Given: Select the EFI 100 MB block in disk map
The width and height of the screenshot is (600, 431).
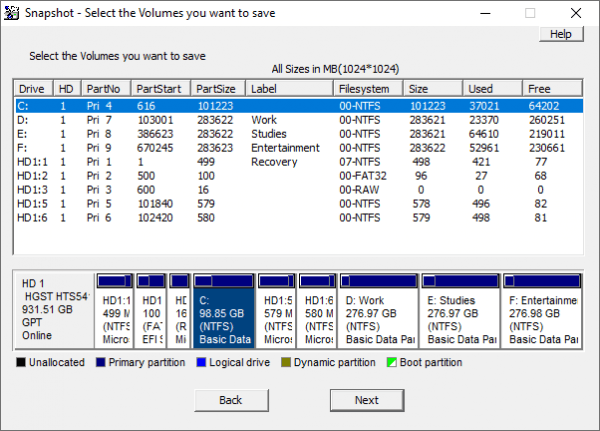Looking at the screenshot, I should (151, 310).
